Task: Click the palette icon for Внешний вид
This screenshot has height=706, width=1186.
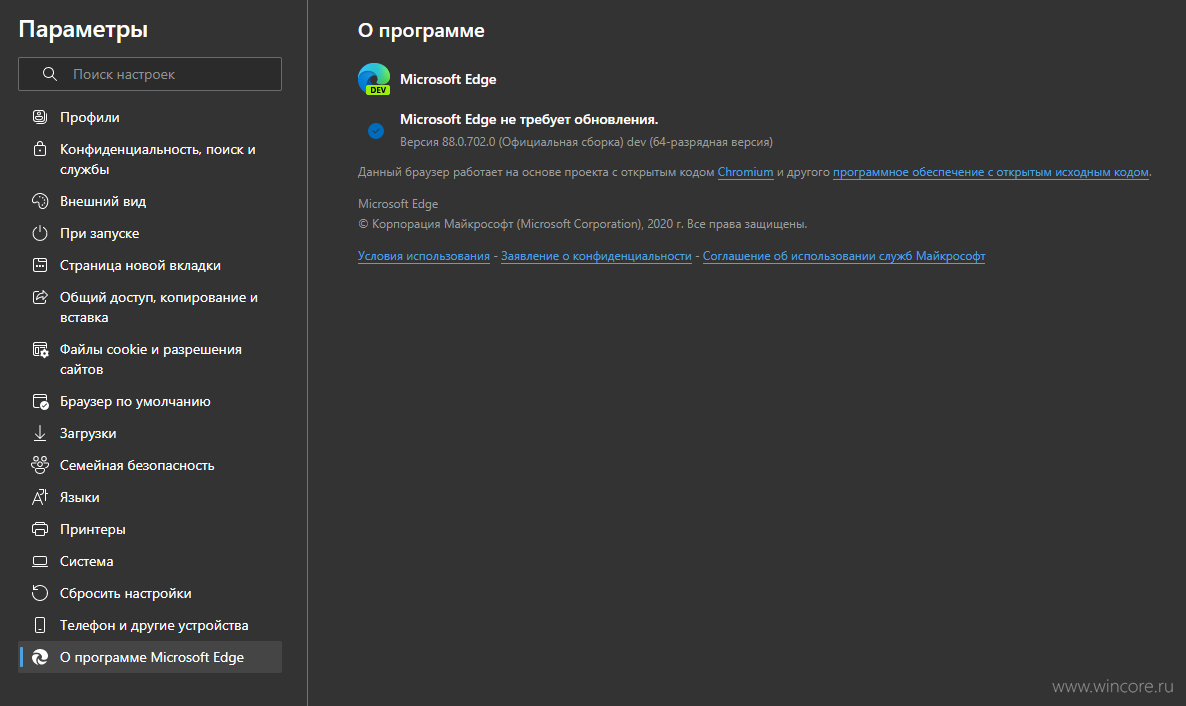Action: coord(40,201)
